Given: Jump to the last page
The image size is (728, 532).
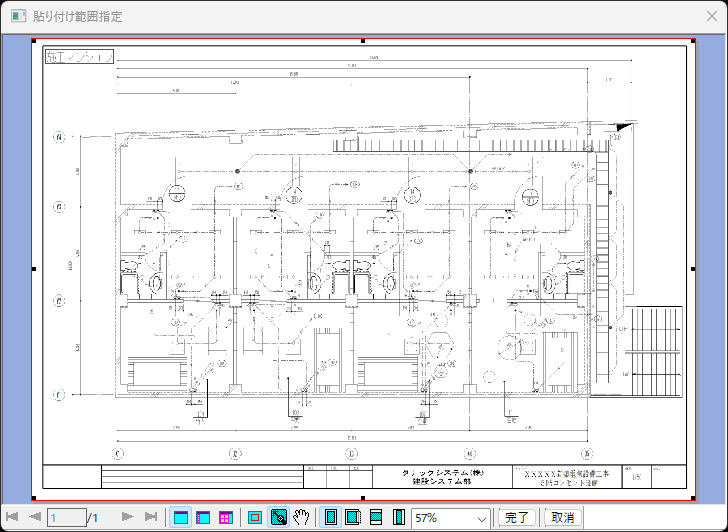Looking at the screenshot, I should (x=151, y=517).
